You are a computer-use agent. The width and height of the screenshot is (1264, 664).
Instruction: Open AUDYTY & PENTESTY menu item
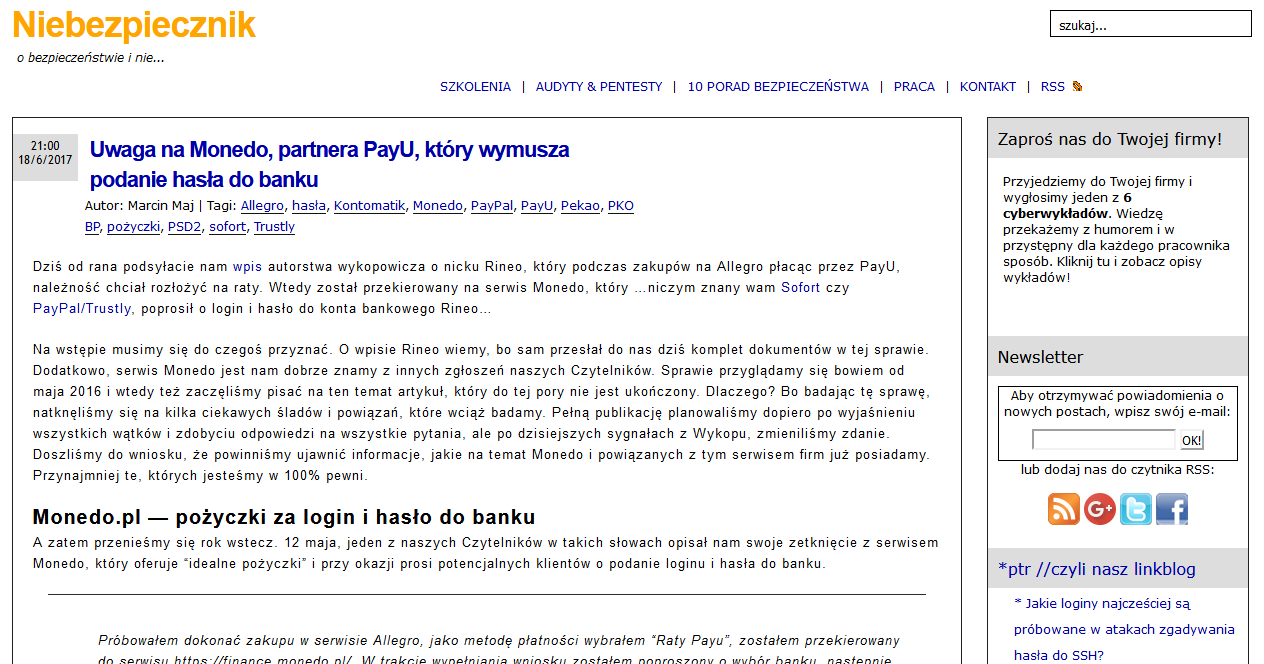coord(599,87)
